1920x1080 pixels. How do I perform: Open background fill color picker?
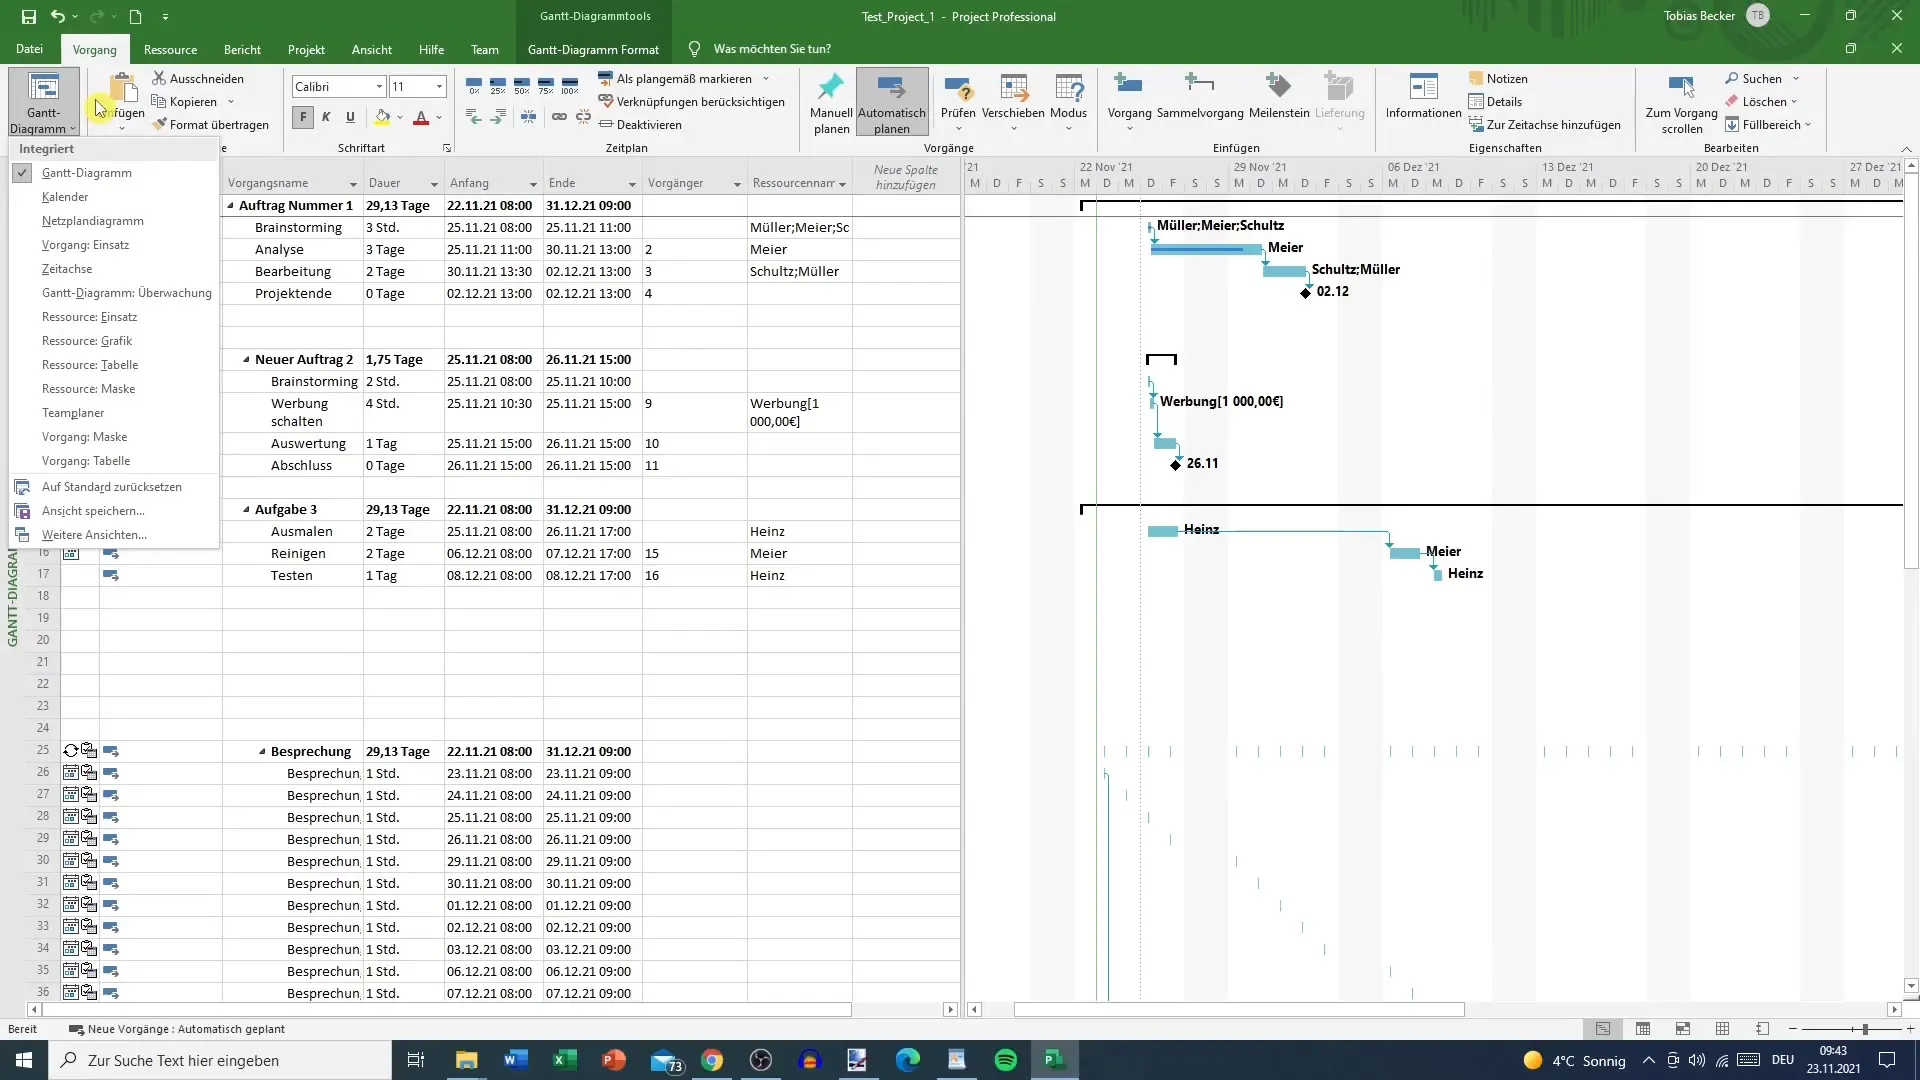click(400, 117)
